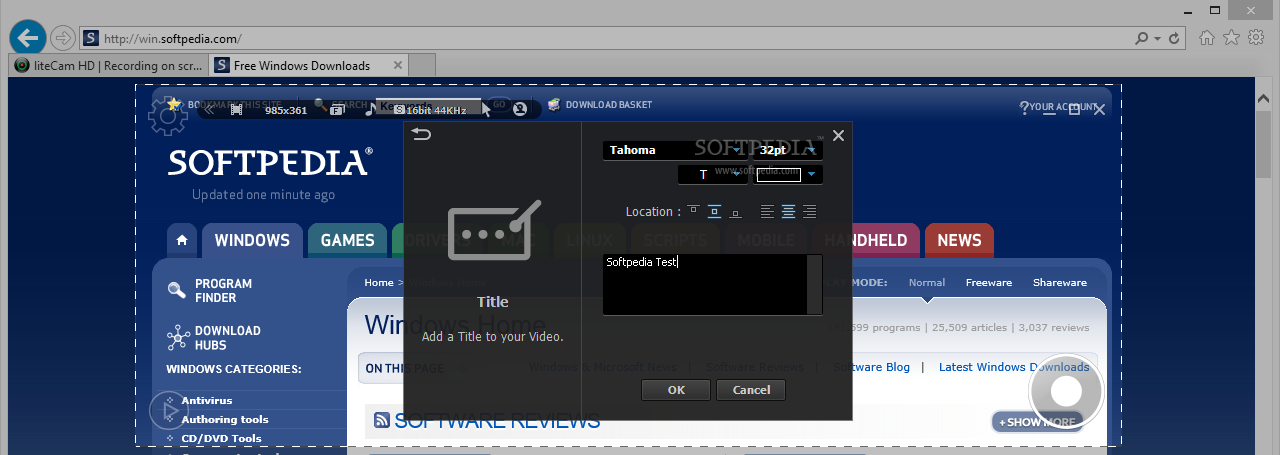Click the music note audio icon
The image size is (1280, 455).
coord(369,110)
